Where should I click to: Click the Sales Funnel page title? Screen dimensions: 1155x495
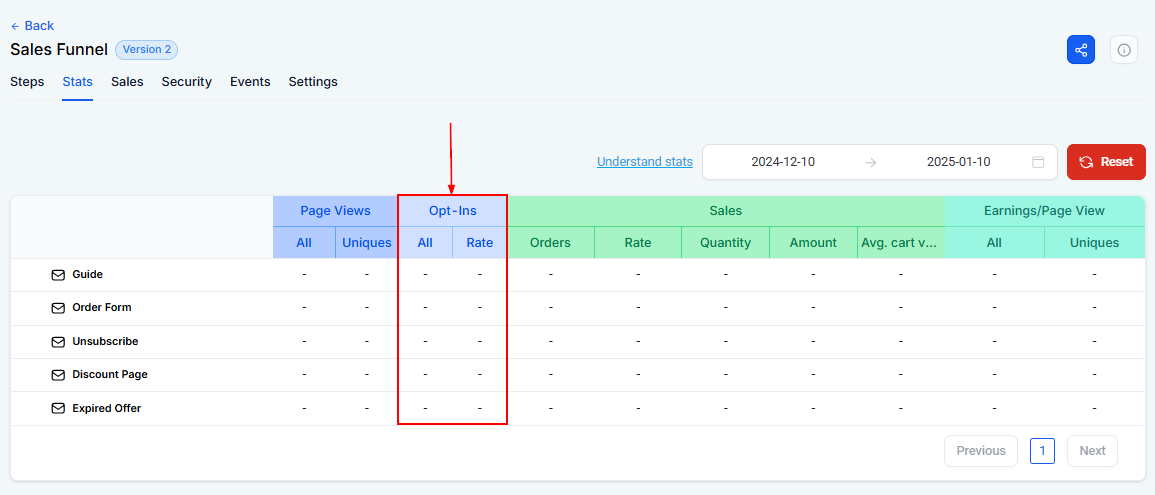59,50
